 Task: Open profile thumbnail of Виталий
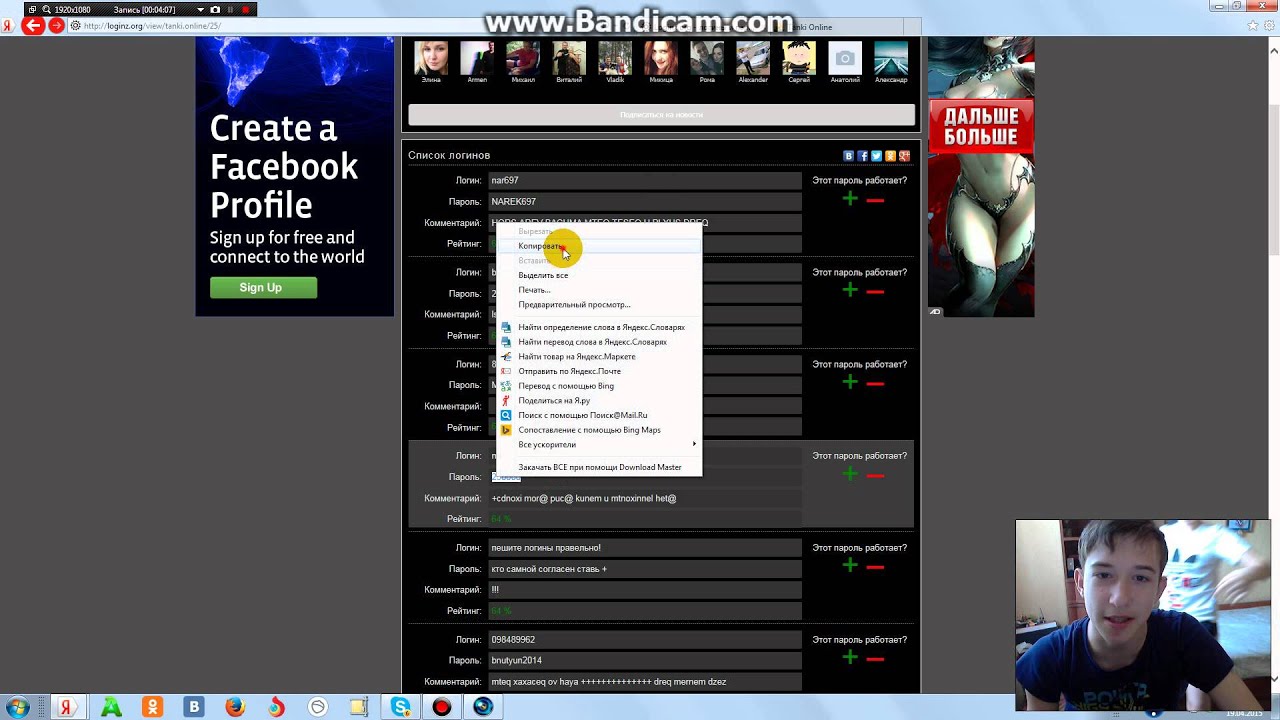569,58
